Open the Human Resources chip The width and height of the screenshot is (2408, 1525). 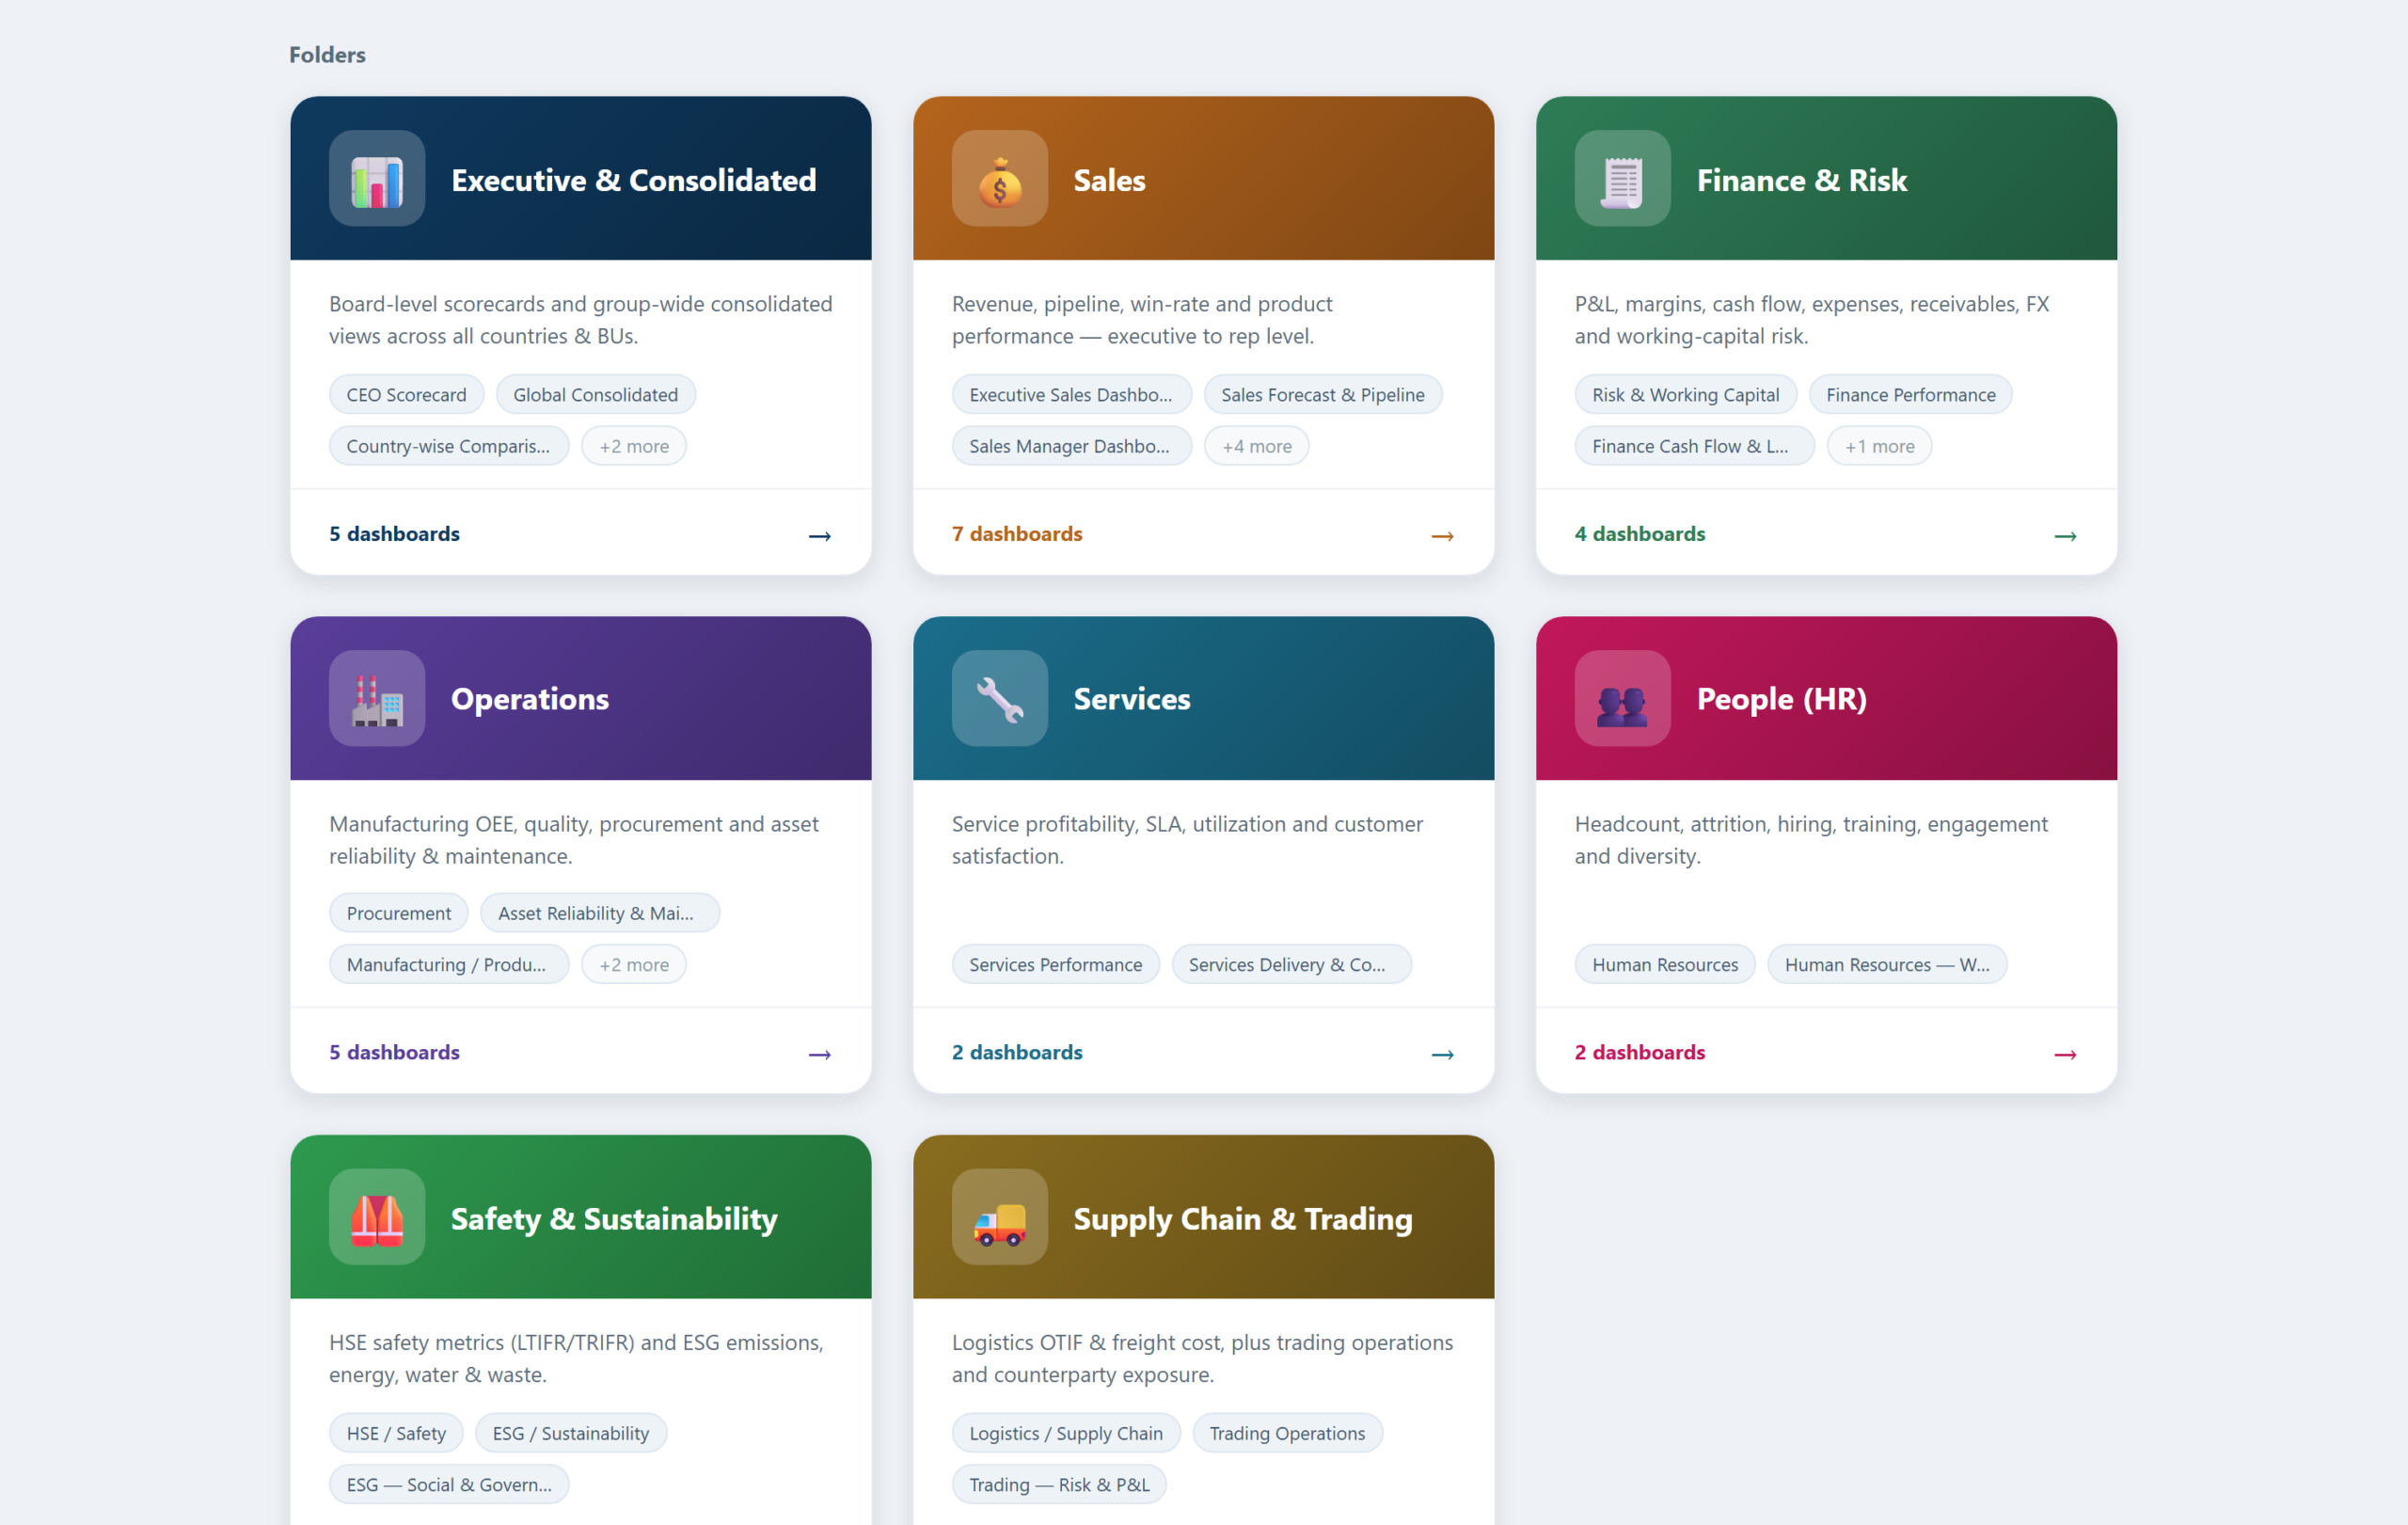coord(1665,964)
